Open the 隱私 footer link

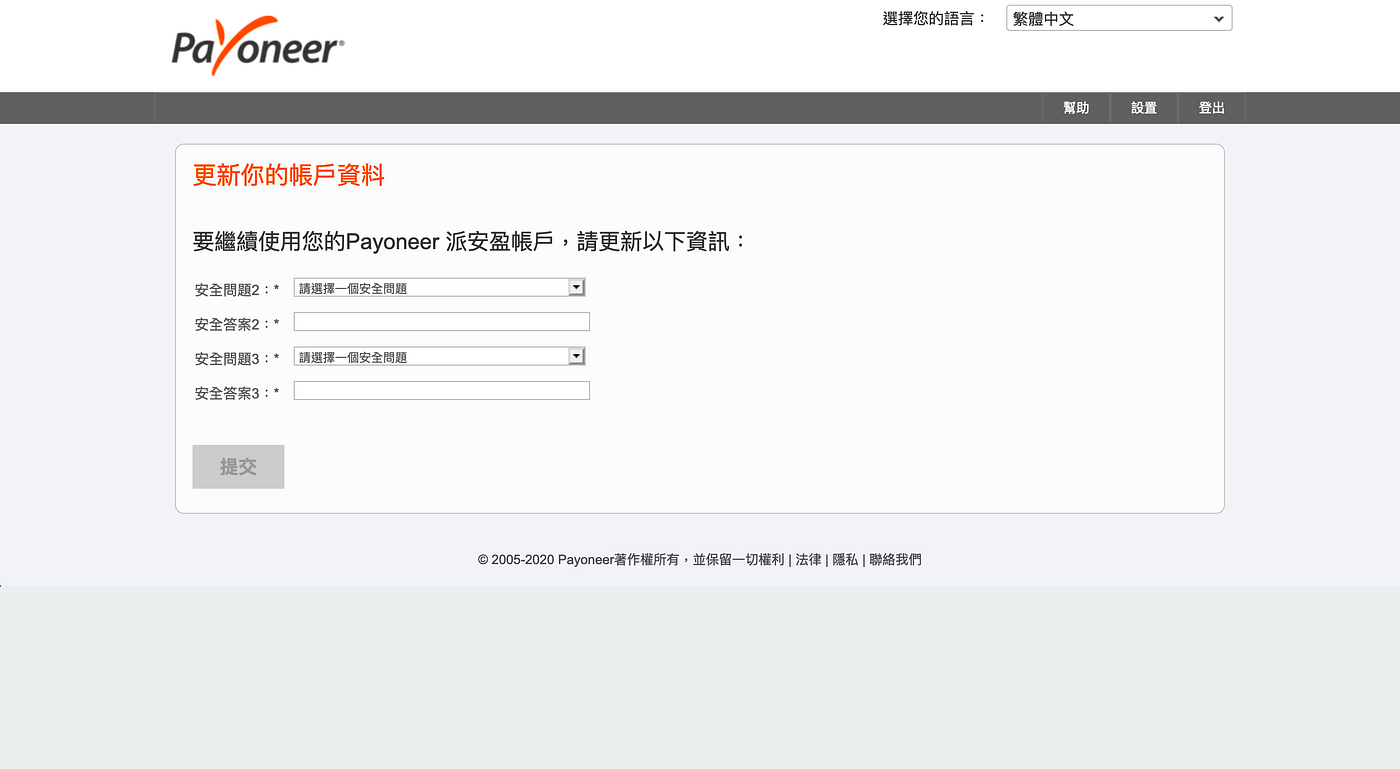[845, 560]
